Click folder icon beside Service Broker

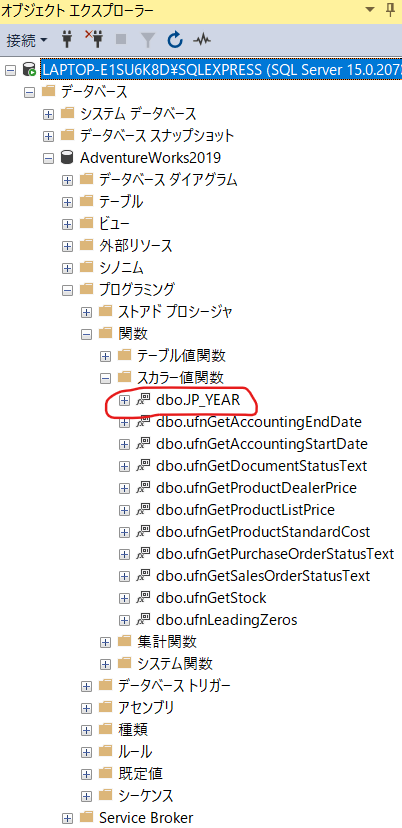coord(87,817)
